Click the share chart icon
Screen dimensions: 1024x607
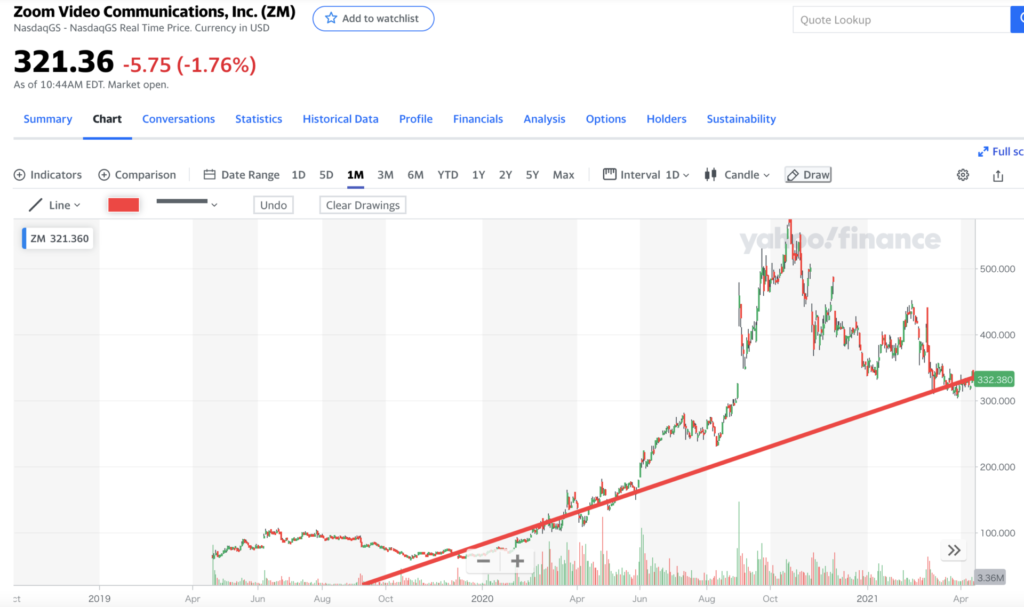click(x=998, y=175)
